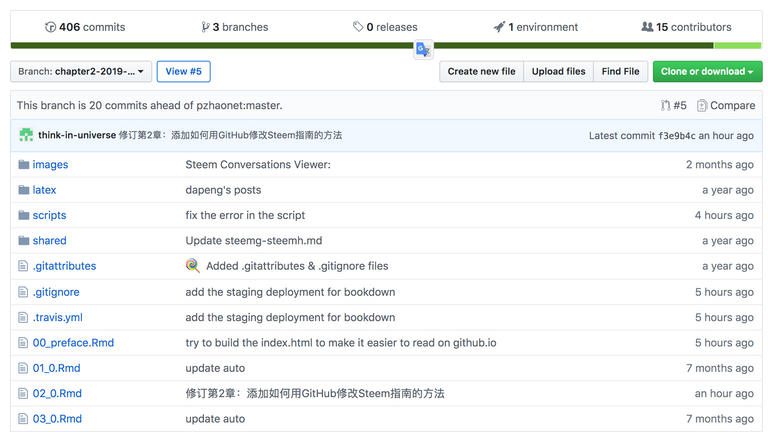Click the 02_0.Rmd file icon
This screenshot has width=768, height=432.
click(x=23, y=393)
